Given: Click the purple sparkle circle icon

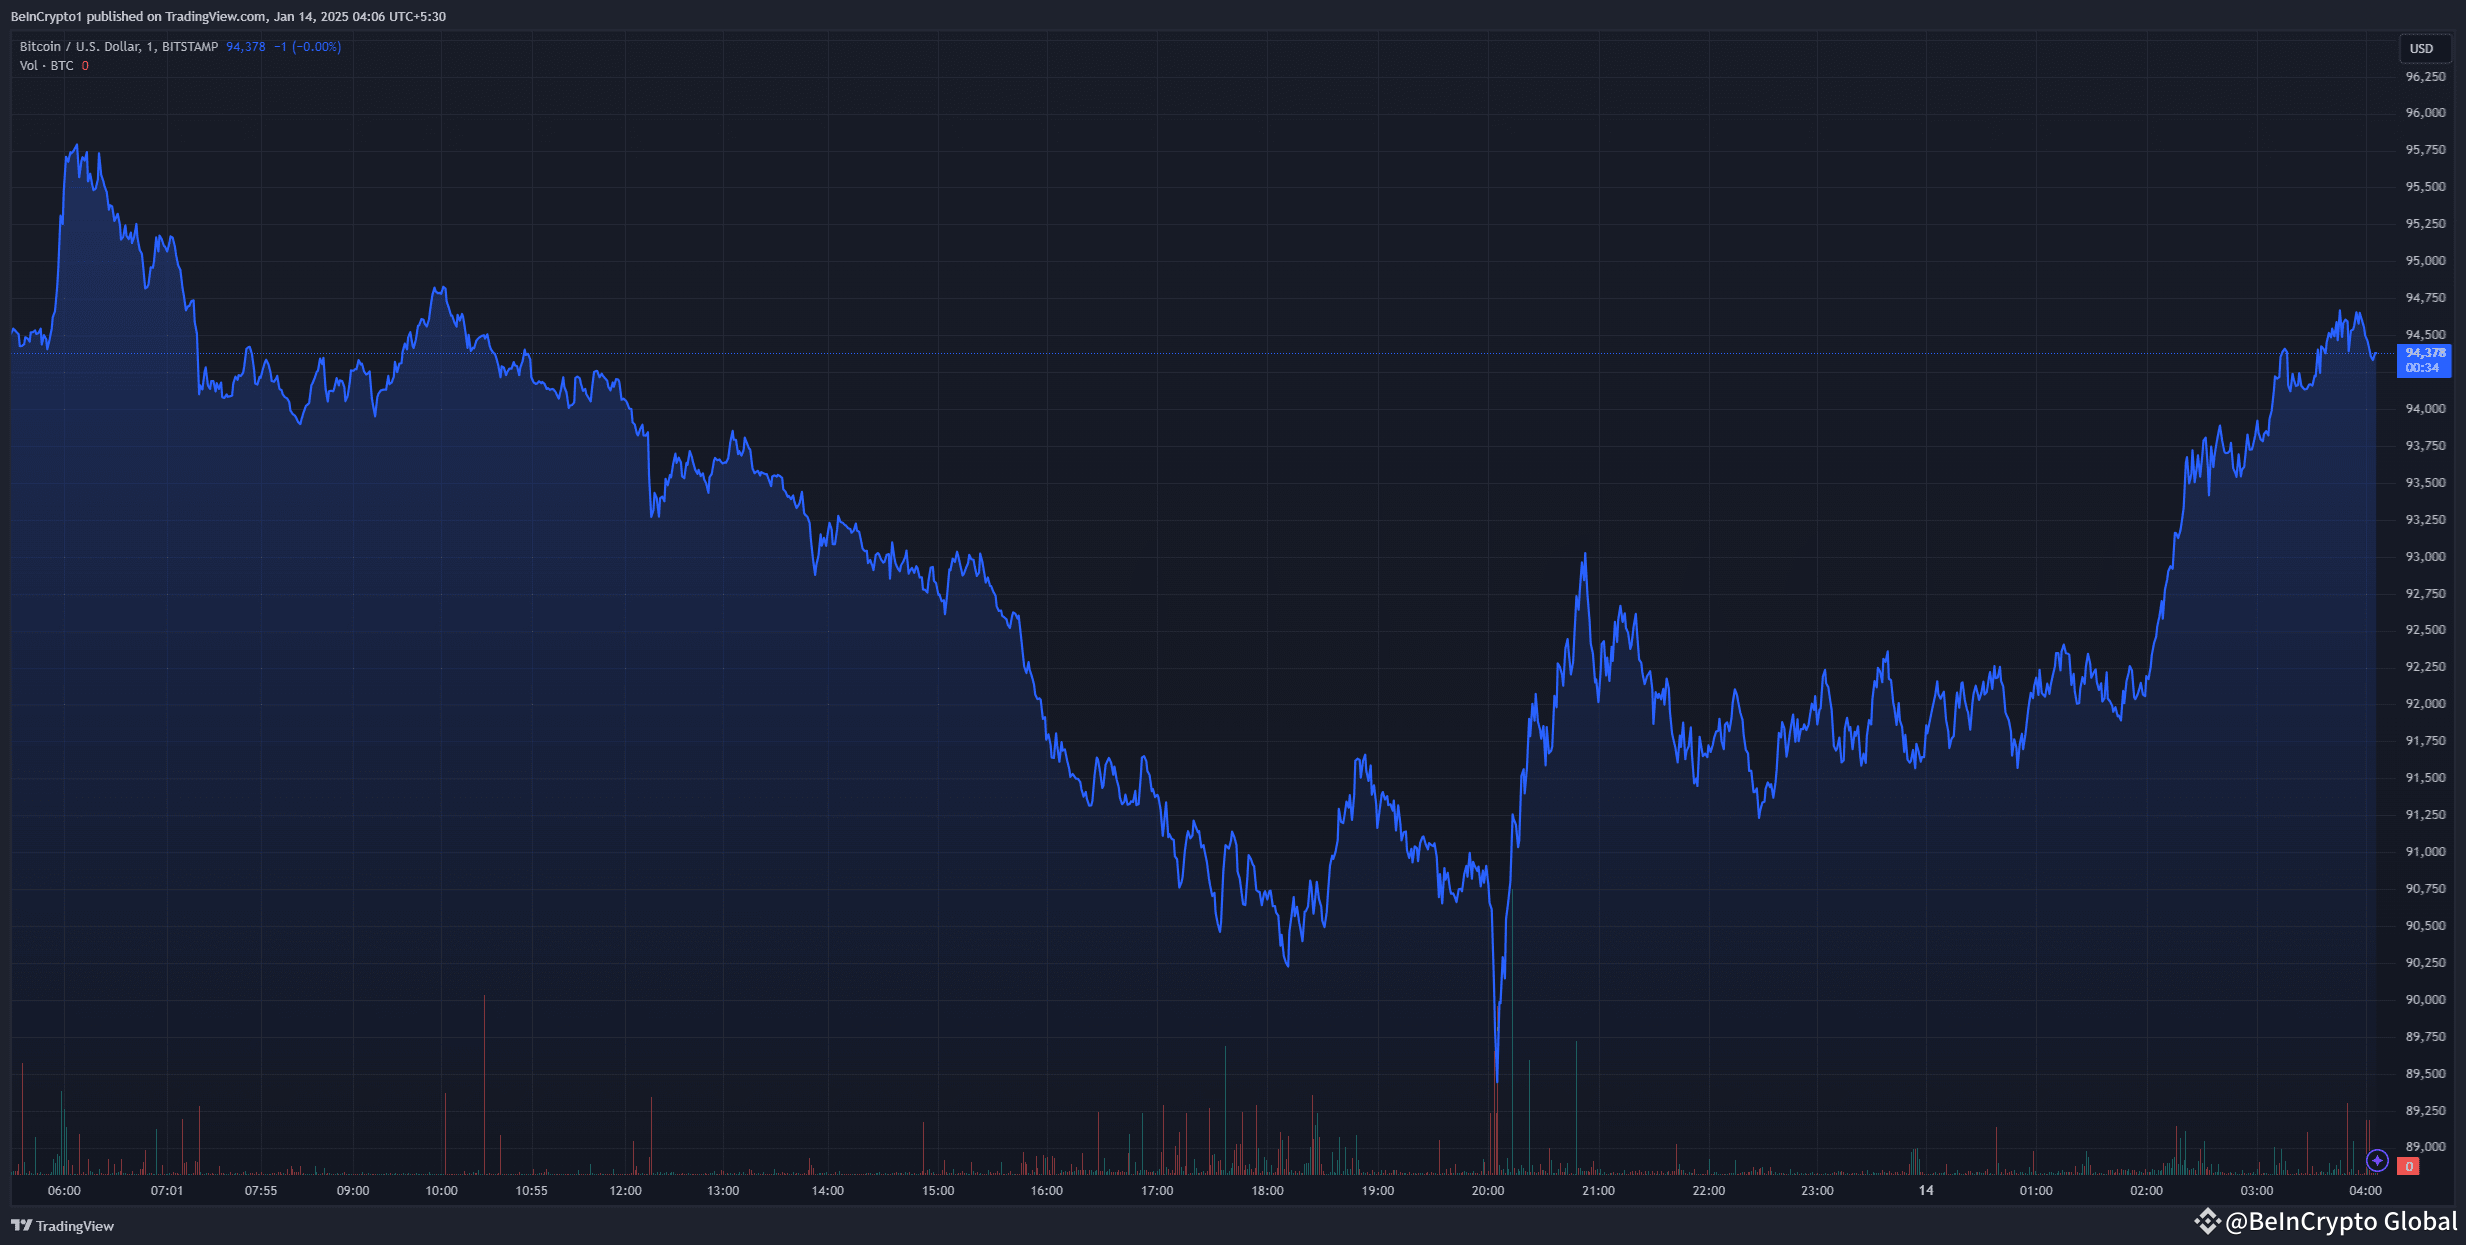Looking at the screenshot, I should [x=2377, y=1161].
